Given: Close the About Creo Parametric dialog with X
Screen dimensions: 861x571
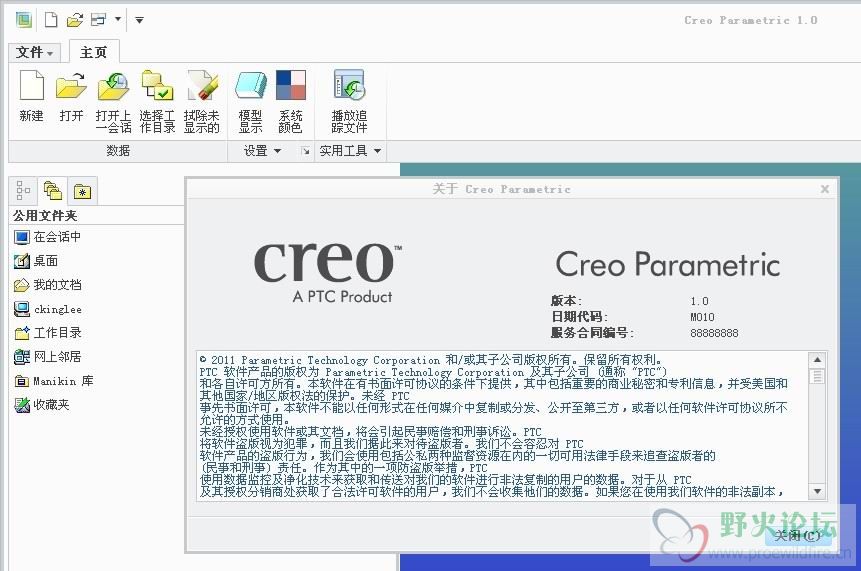Looking at the screenshot, I should 825,189.
